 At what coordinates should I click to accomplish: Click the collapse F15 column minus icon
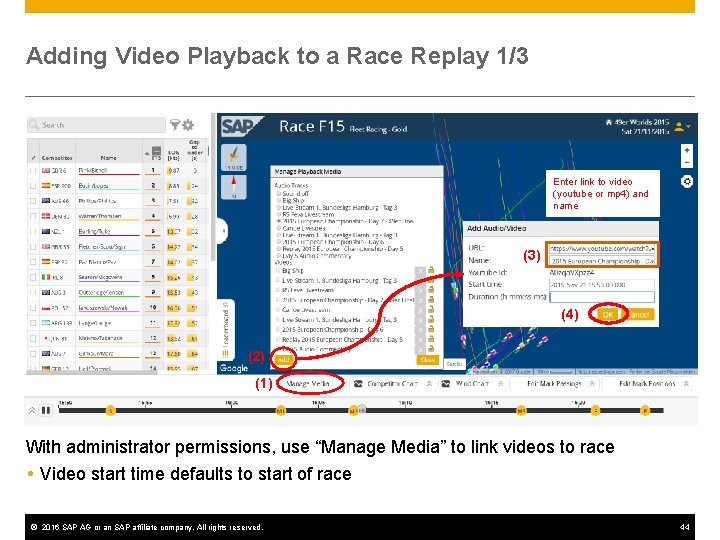tap(157, 151)
